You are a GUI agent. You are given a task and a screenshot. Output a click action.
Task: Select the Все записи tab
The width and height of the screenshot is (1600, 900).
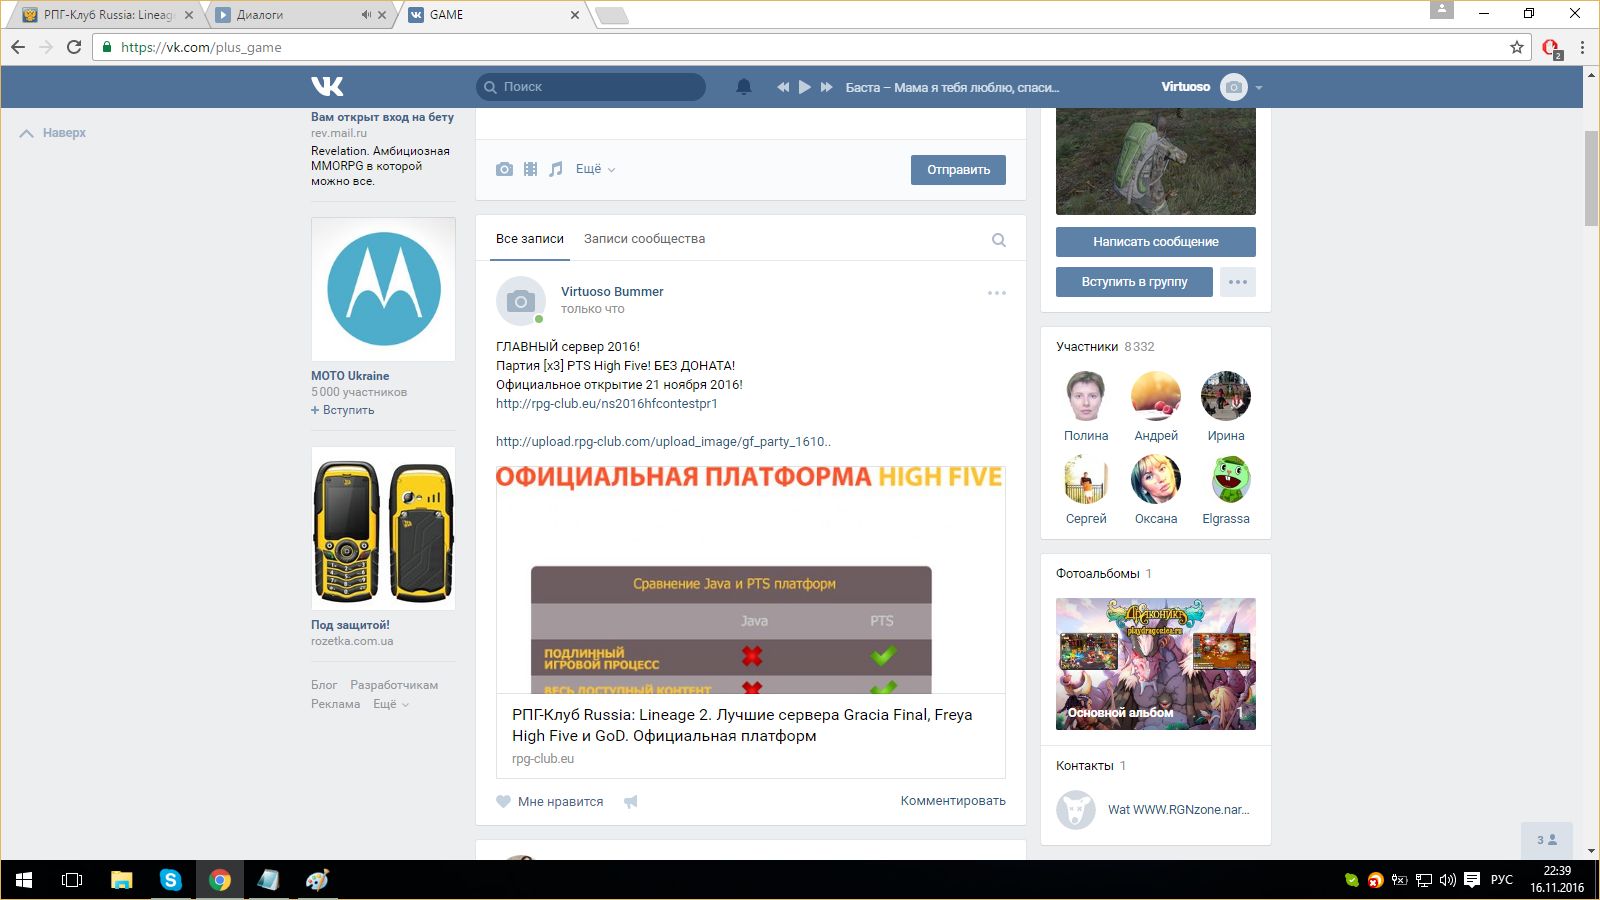(x=529, y=239)
